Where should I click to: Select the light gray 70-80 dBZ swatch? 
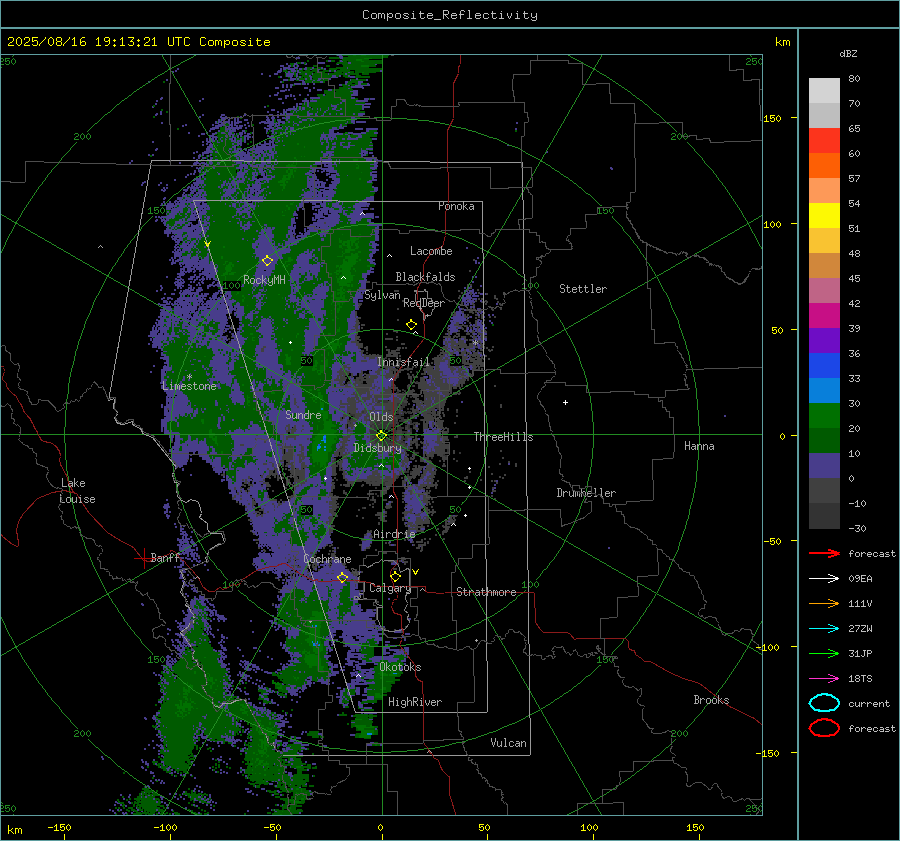pos(824,91)
